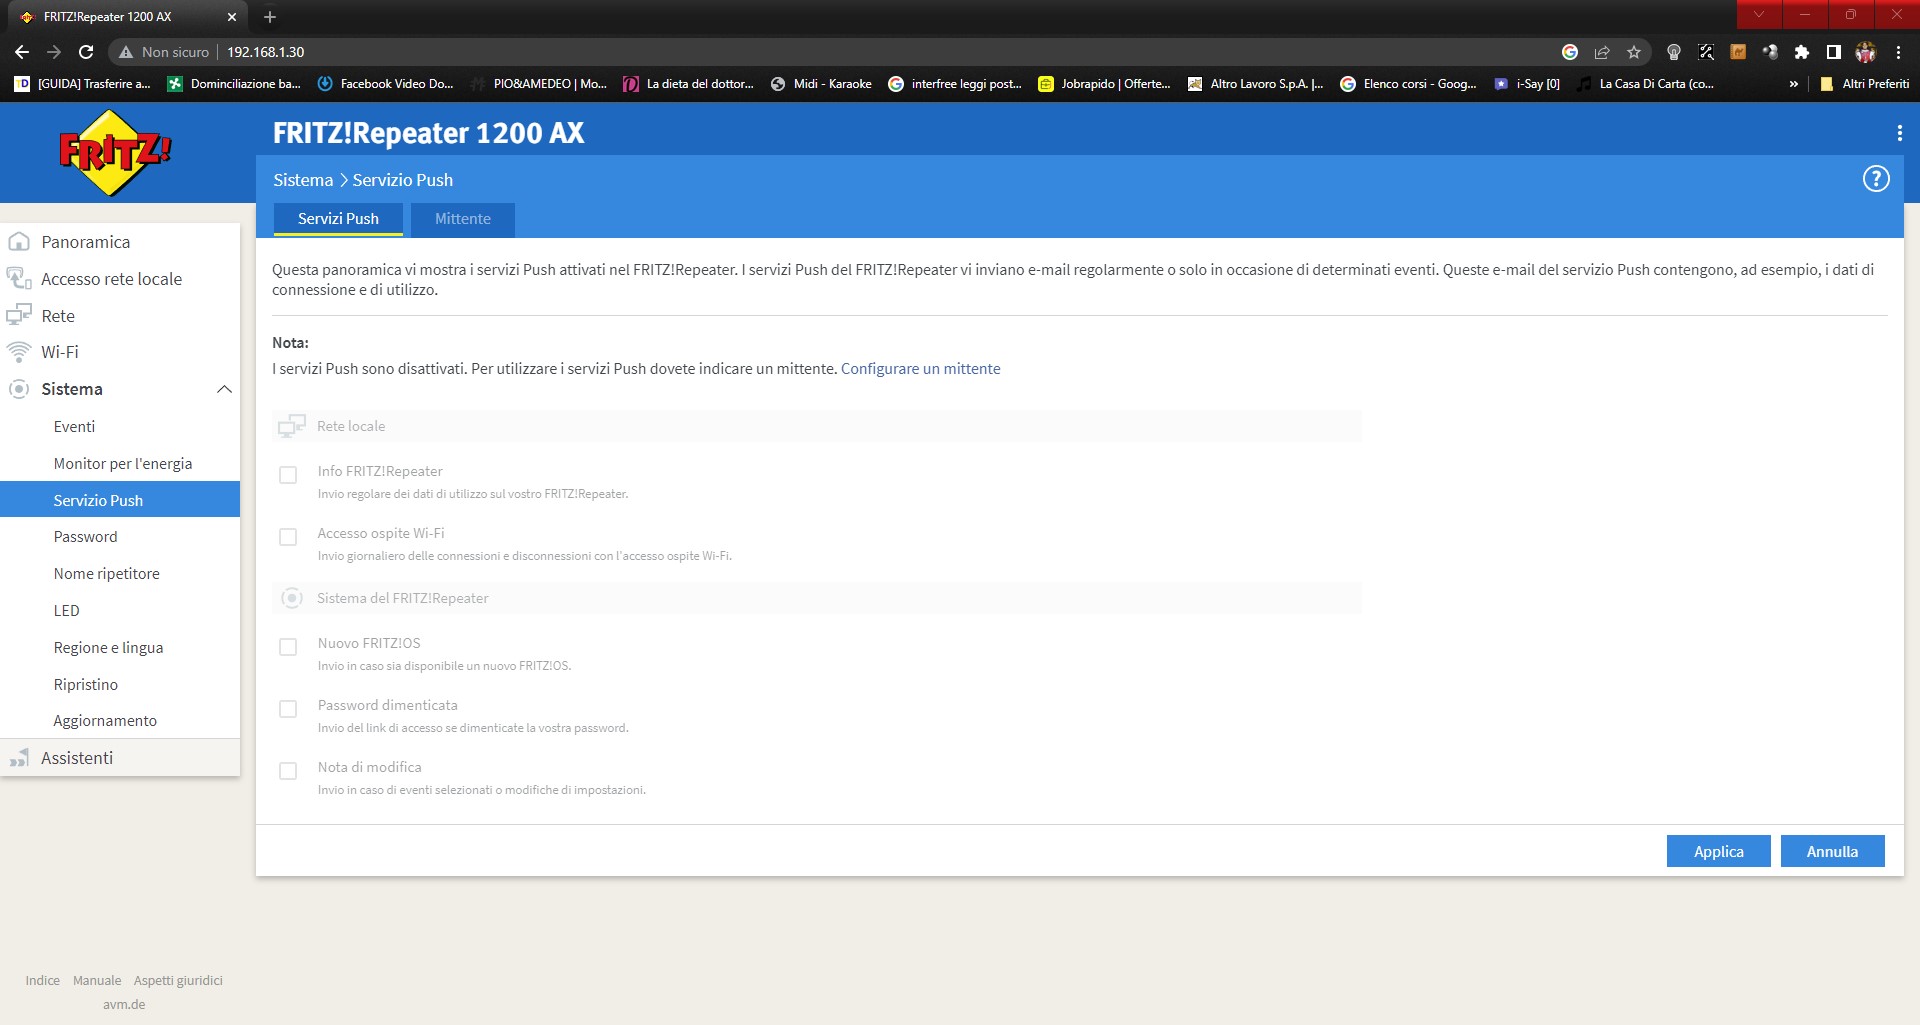The width and height of the screenshot is (1920, 1025).
Task: Open Ripristino menu item
Action: point(85,685)
